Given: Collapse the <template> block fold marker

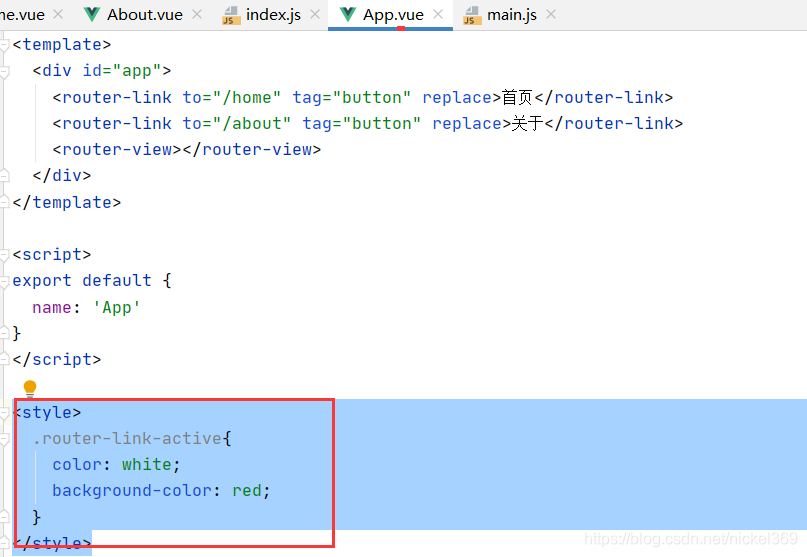Looking at the screenshot, I should coord(4,45).
